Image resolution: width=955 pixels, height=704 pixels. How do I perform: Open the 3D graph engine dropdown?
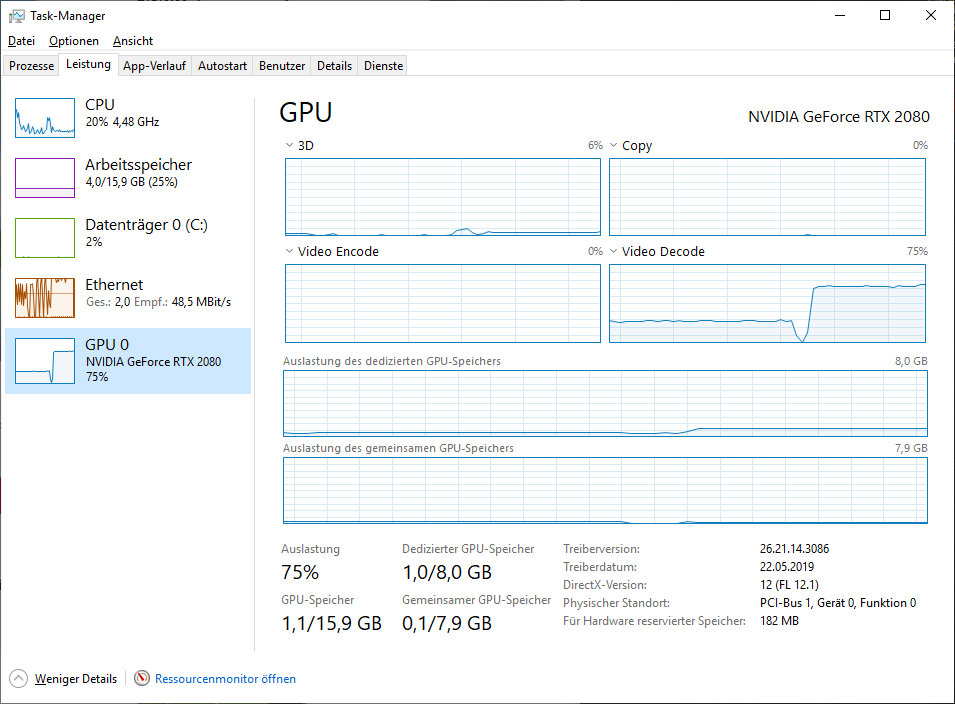[290, 146]
